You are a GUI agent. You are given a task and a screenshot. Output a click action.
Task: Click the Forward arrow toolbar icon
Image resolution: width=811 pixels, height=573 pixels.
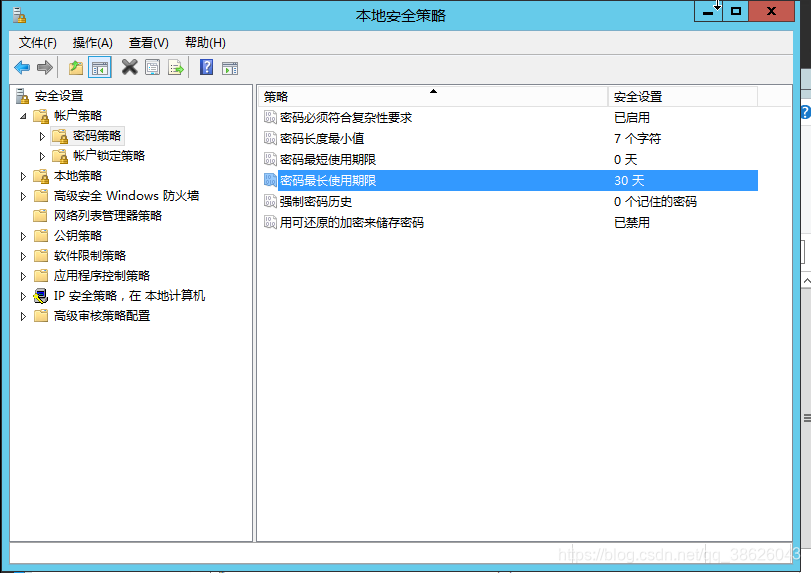click(45, 68)
